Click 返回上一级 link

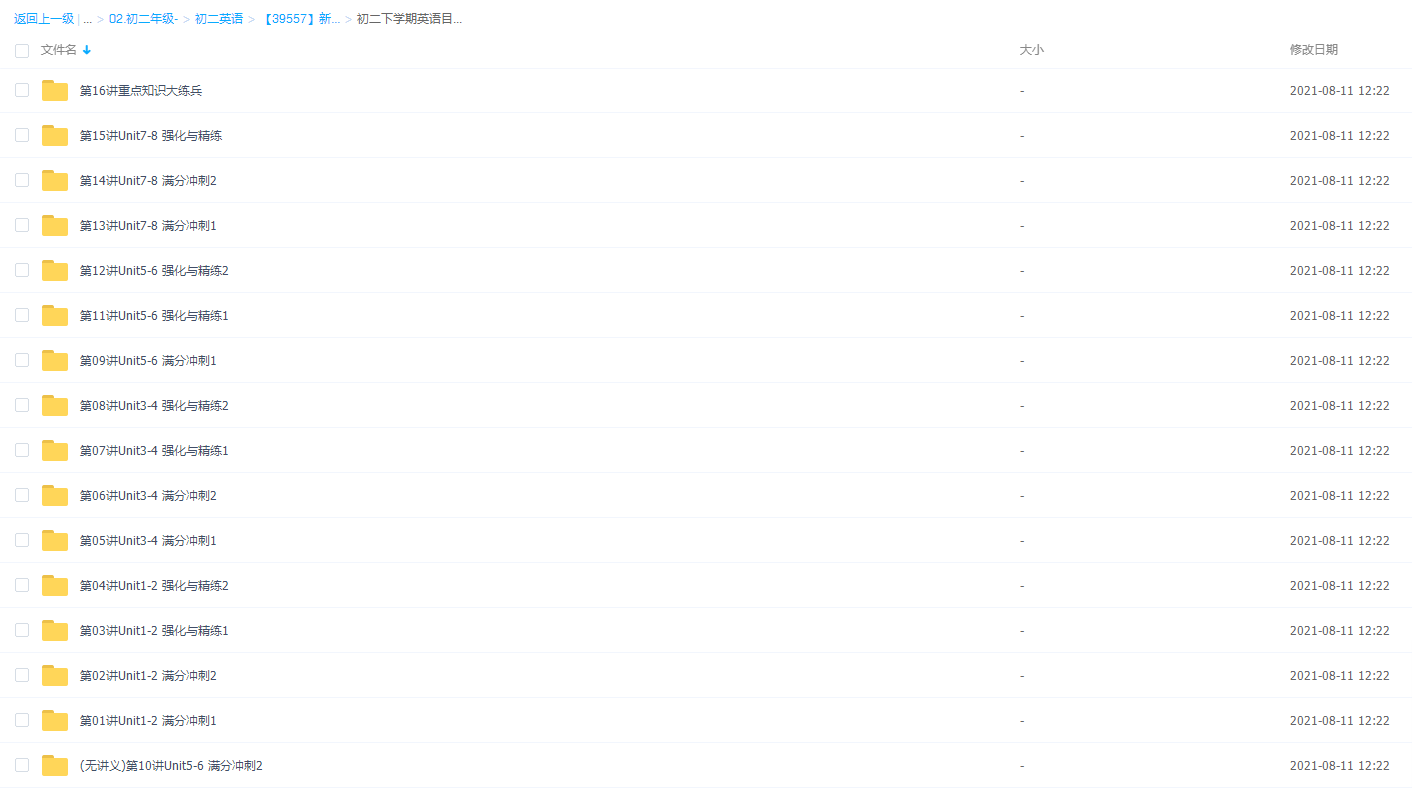44,19
